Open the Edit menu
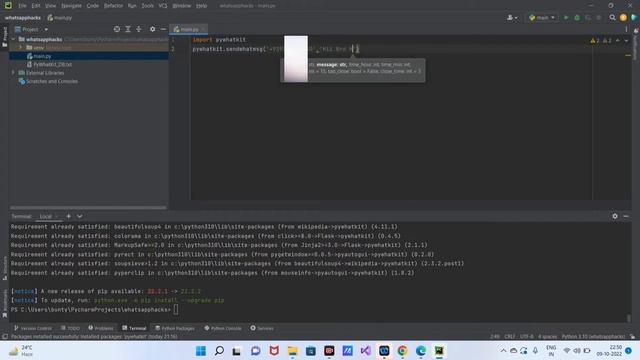 click(36, 6)
